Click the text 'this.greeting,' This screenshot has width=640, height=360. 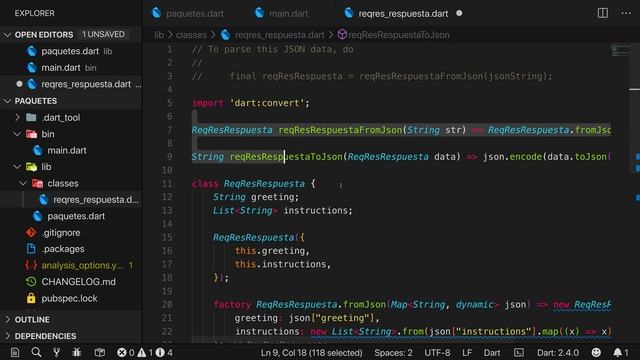point(272,251)
